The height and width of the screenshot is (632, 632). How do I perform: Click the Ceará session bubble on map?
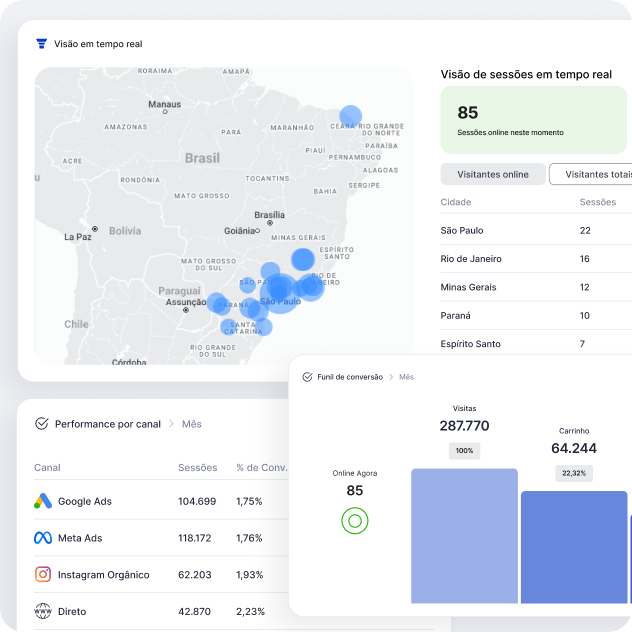click(x=351, y=116)
